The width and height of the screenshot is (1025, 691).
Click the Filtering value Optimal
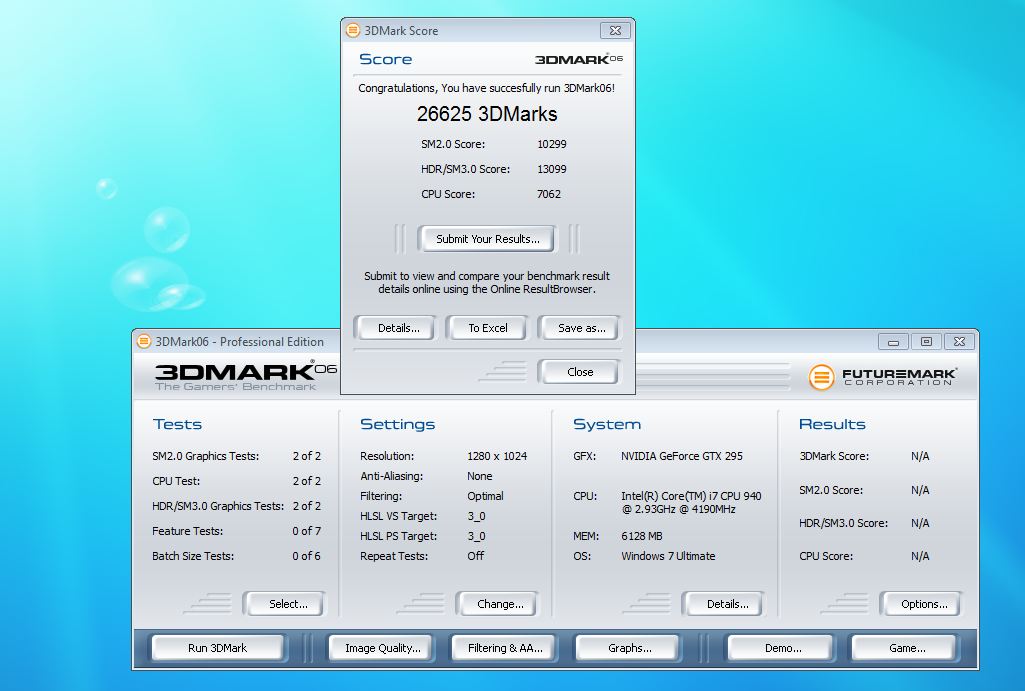point(485,496)
